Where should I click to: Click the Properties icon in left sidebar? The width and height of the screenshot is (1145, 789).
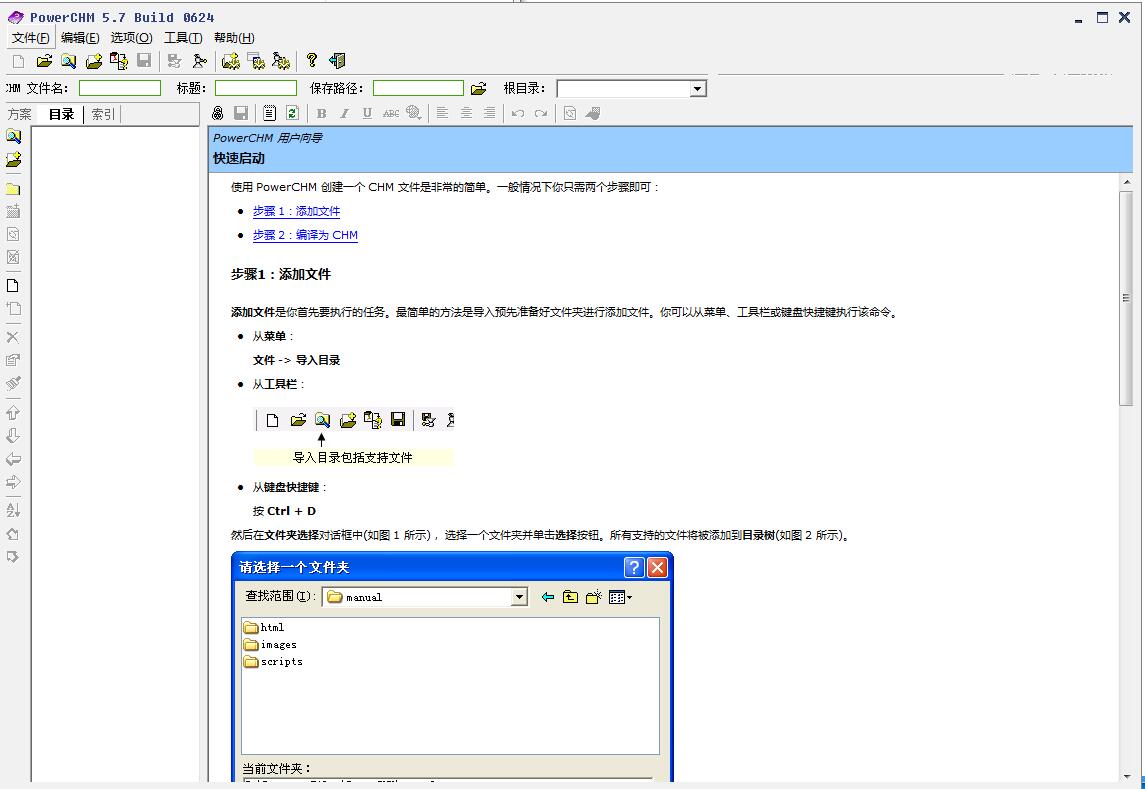coord(13,360)
